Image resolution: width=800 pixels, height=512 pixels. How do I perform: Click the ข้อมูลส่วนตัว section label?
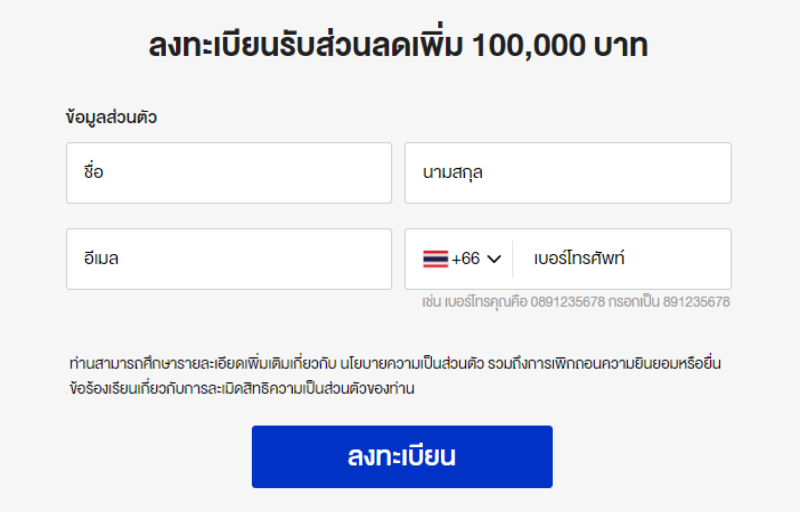coord(111,117)
